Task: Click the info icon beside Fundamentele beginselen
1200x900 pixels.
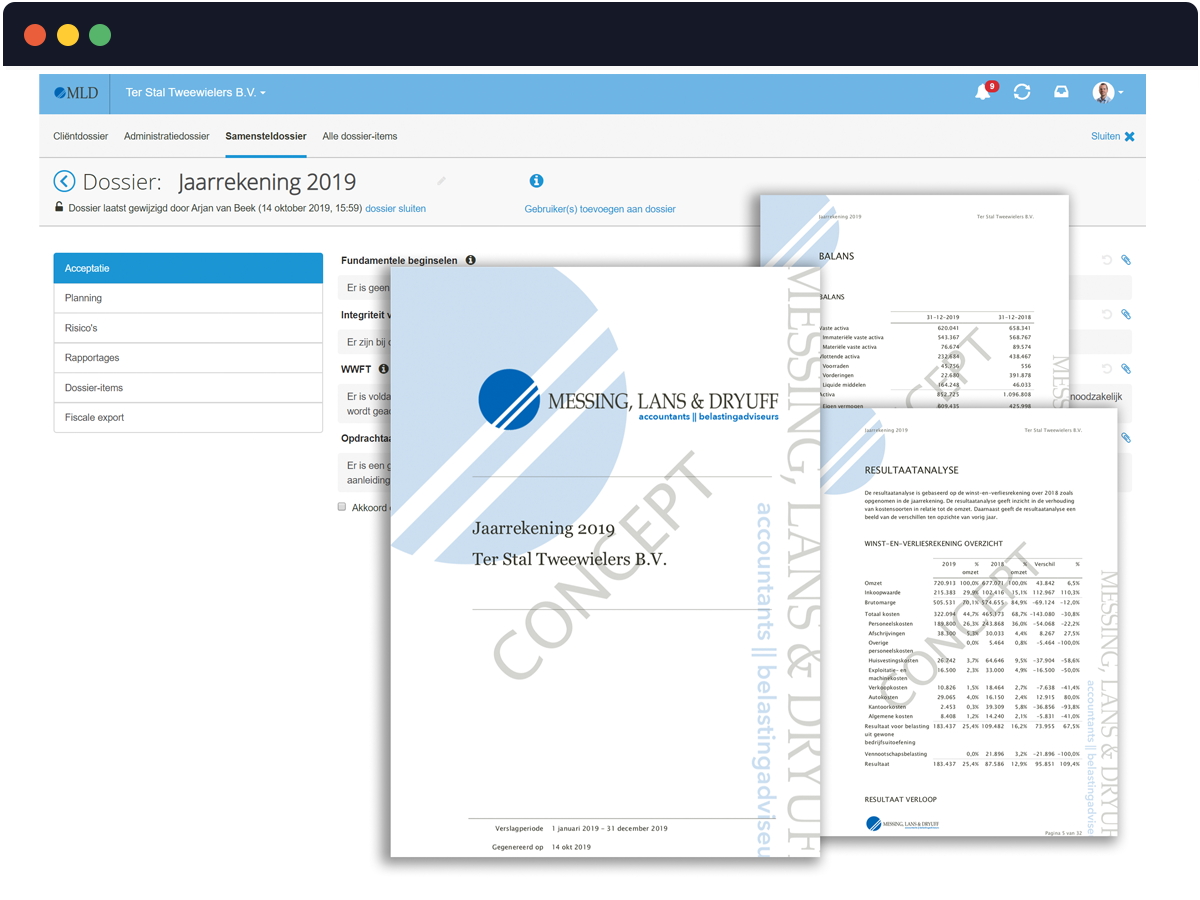Action: [471, 260]
